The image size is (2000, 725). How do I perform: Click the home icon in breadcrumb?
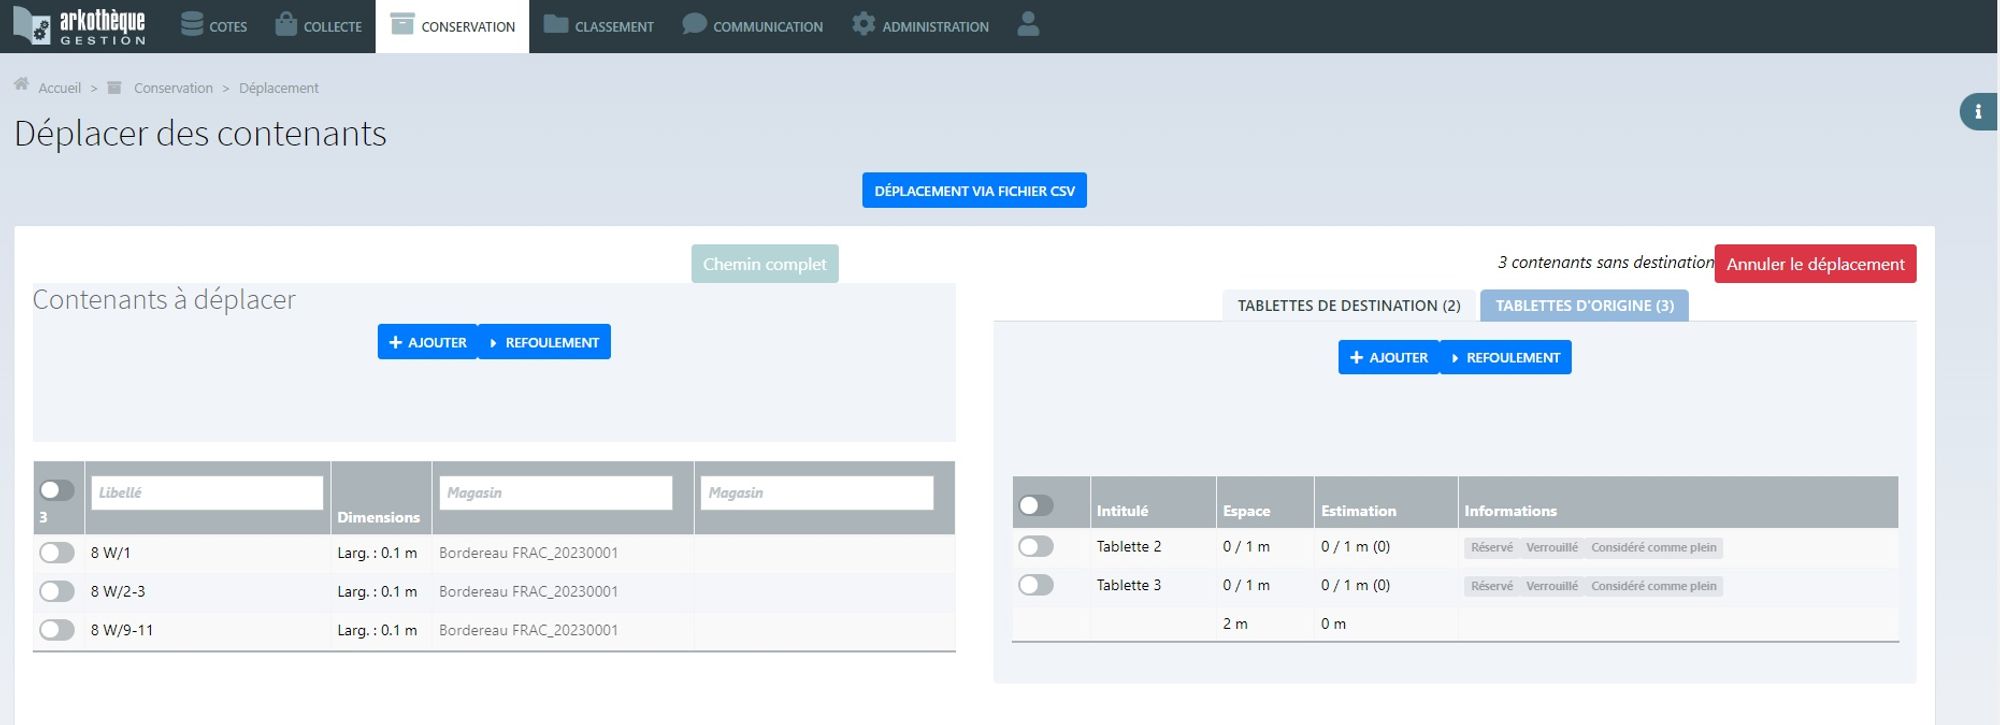(21, 86)
